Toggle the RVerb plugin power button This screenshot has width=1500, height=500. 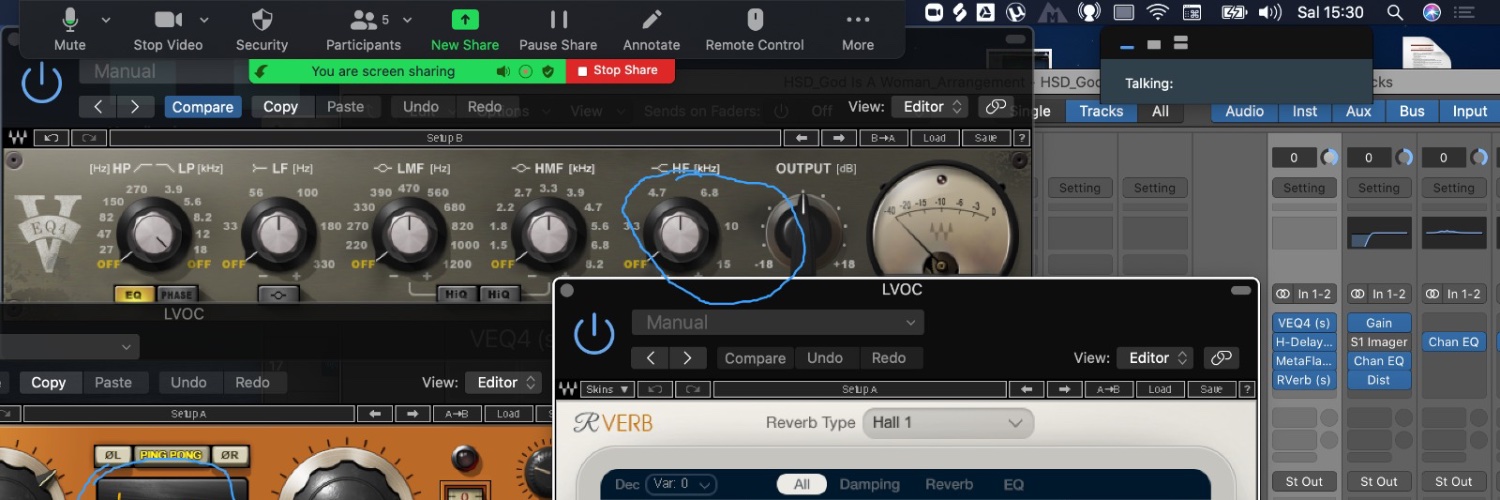(x=594, y=333)
